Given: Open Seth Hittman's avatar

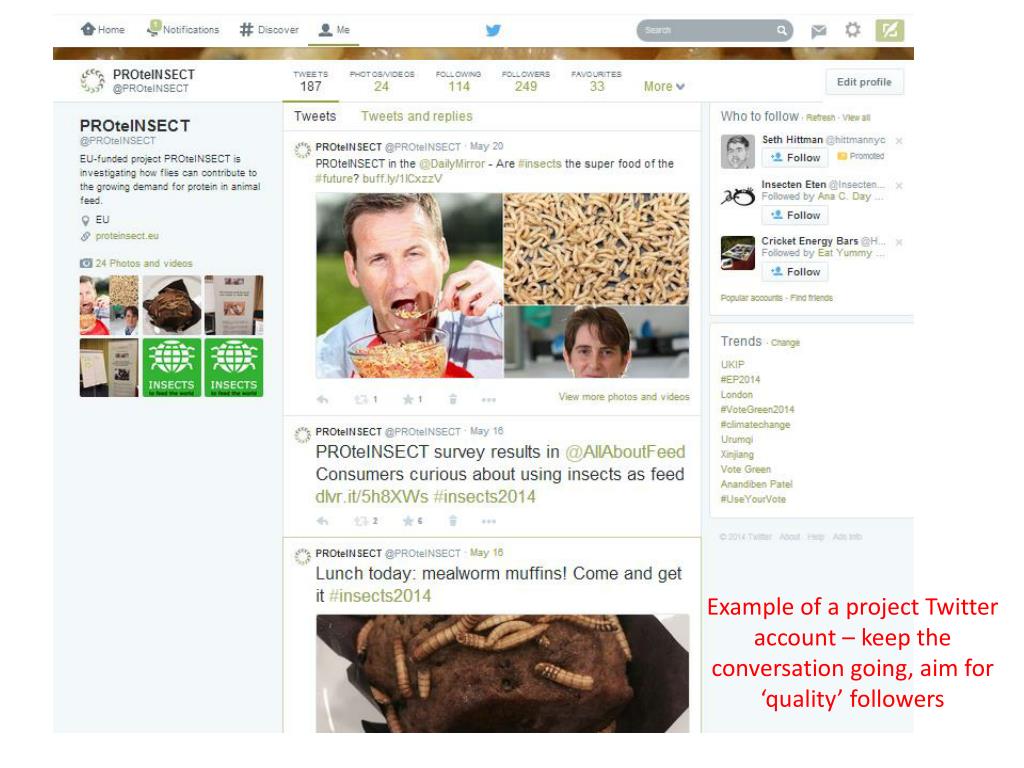Looking at the screenshot, I should [737, 152].
